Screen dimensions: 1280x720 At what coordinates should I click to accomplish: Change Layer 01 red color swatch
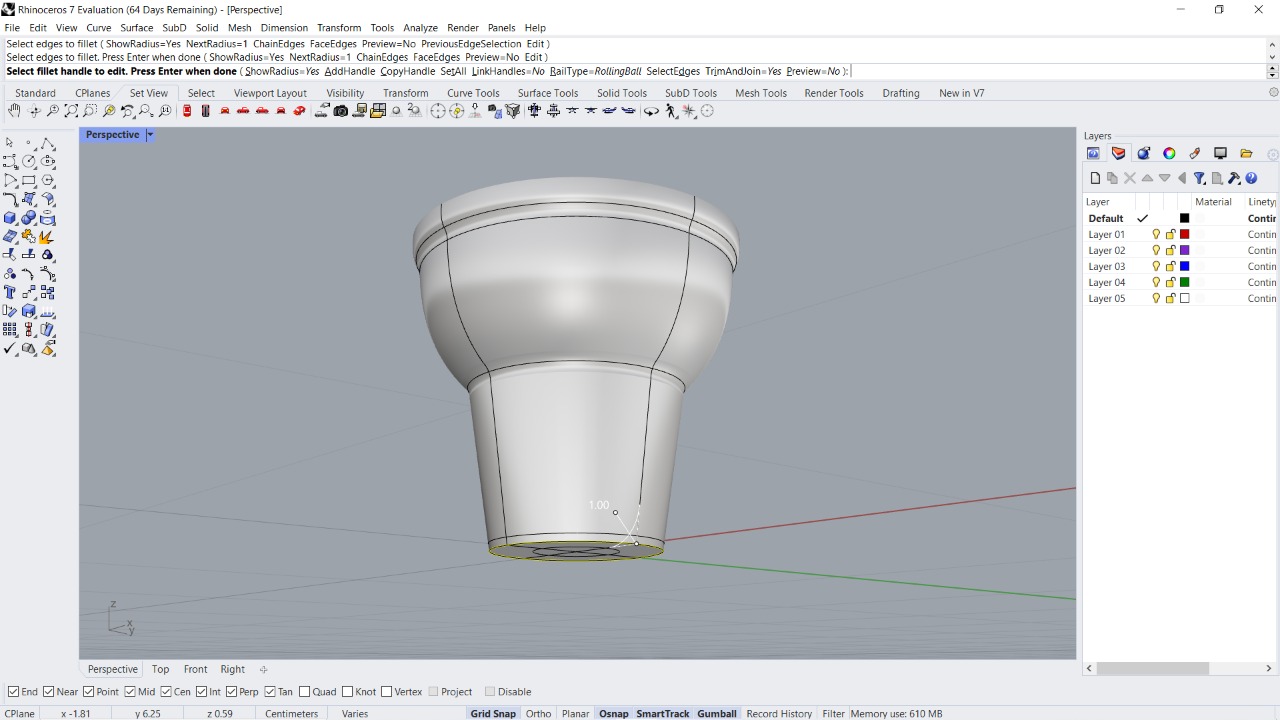pyautogui.click(x=1185, y=234)
